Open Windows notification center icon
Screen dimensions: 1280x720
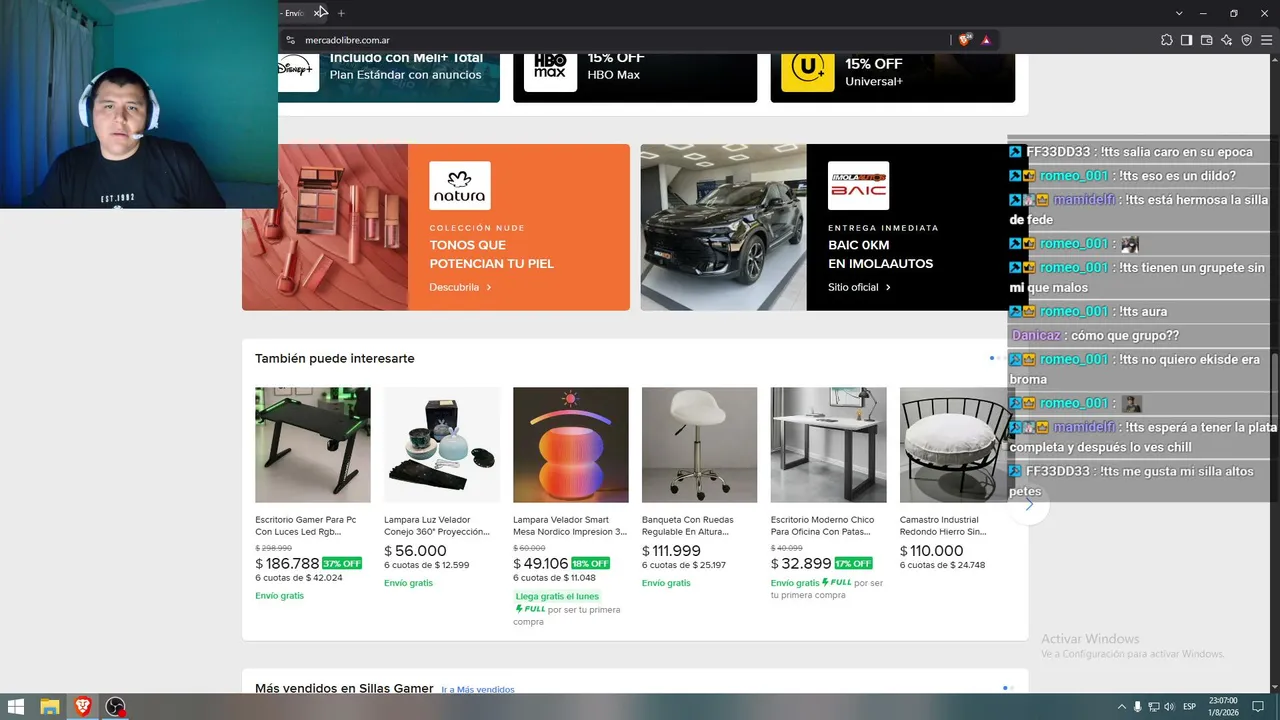coord(1259,707)
